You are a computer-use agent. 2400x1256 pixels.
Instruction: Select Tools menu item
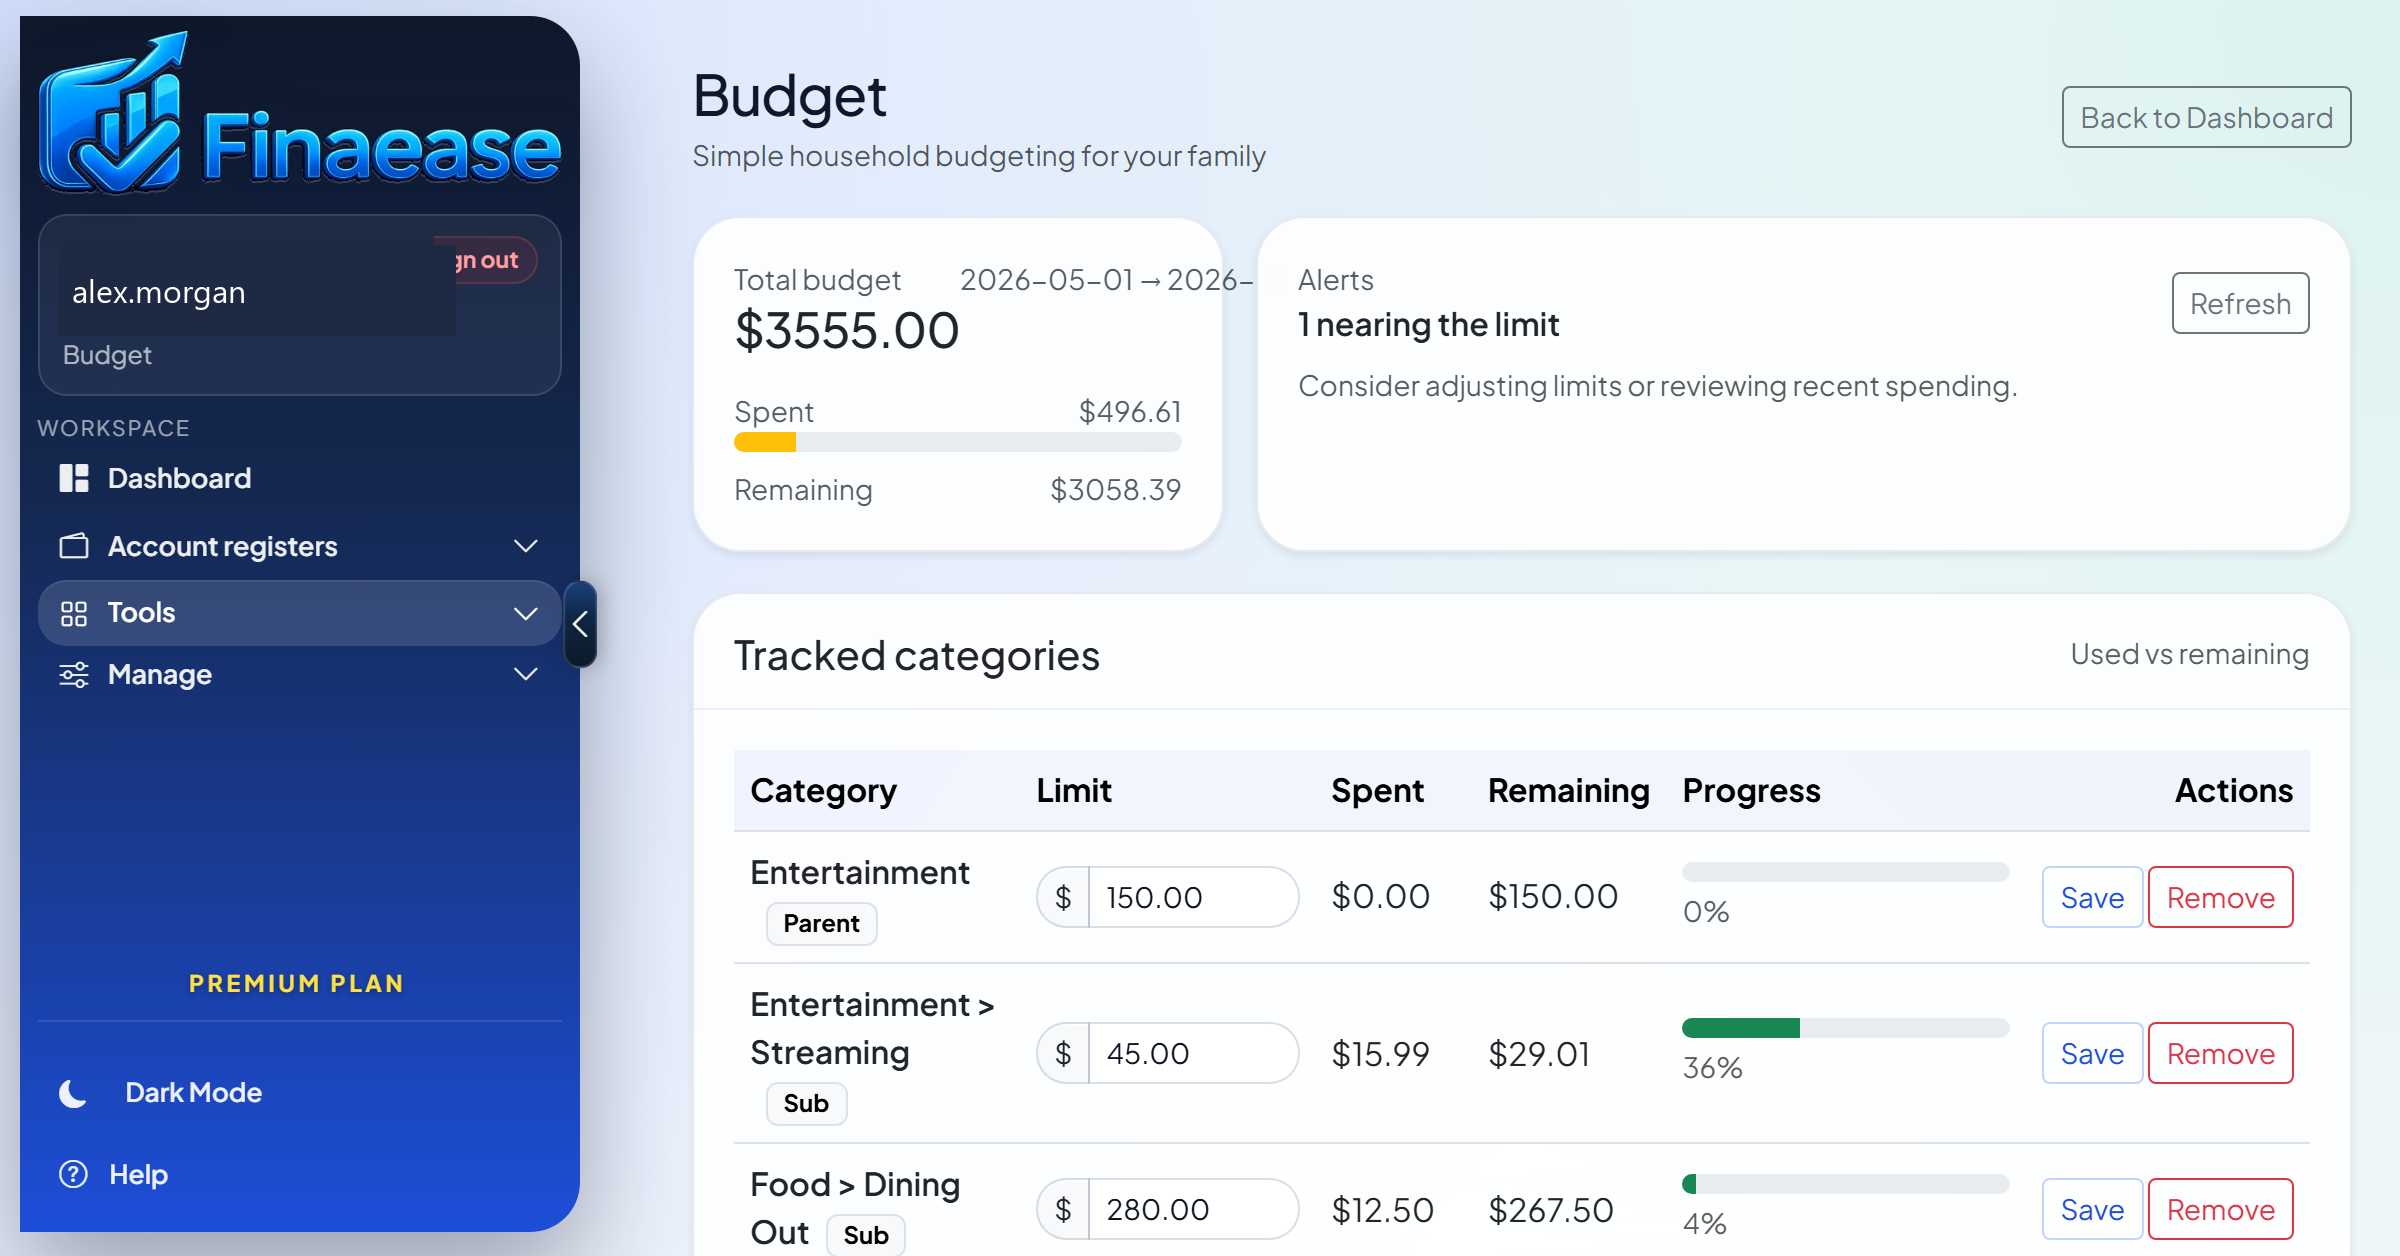point(141,613)
